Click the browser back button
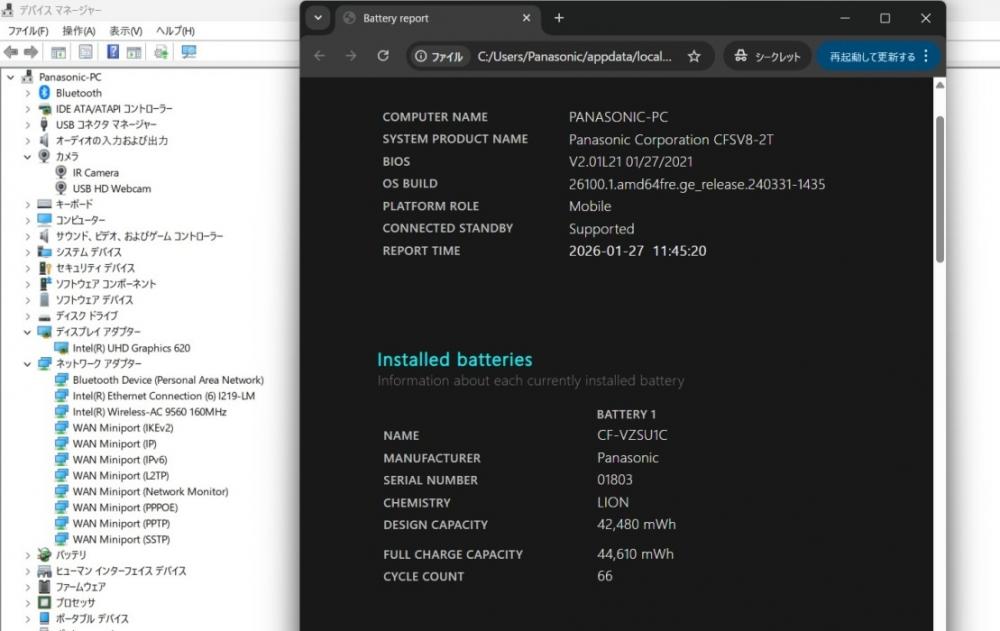 [x=320, y=56]
